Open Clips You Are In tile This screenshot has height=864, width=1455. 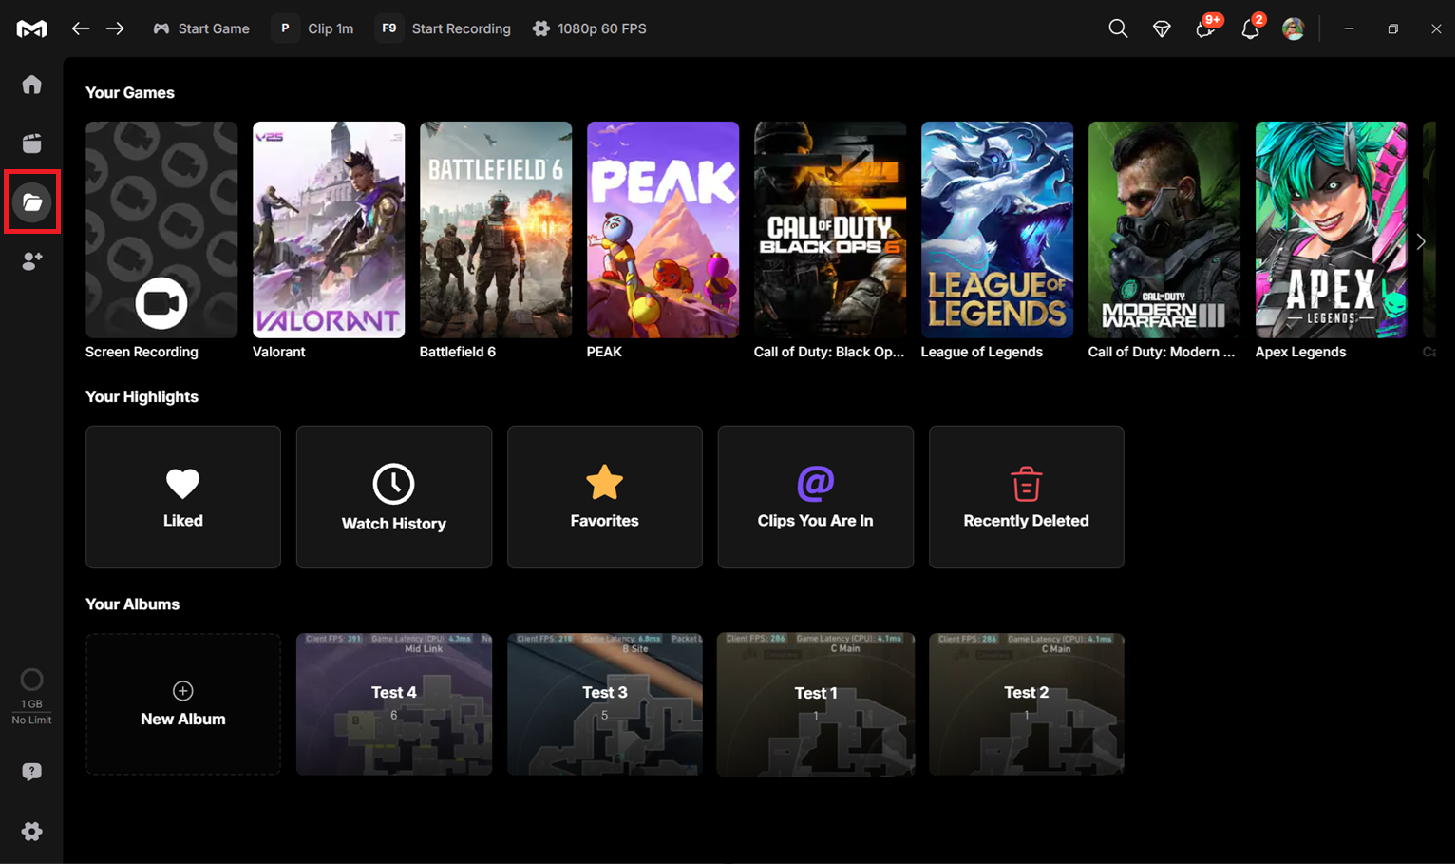816,497
